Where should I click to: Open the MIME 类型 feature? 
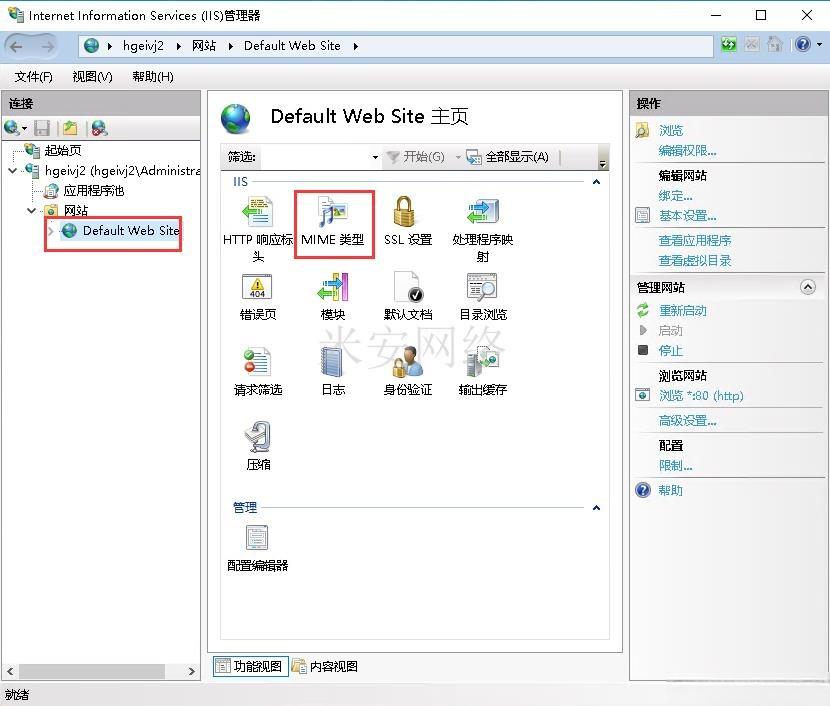pyautogui.click(x=333, y=221)
